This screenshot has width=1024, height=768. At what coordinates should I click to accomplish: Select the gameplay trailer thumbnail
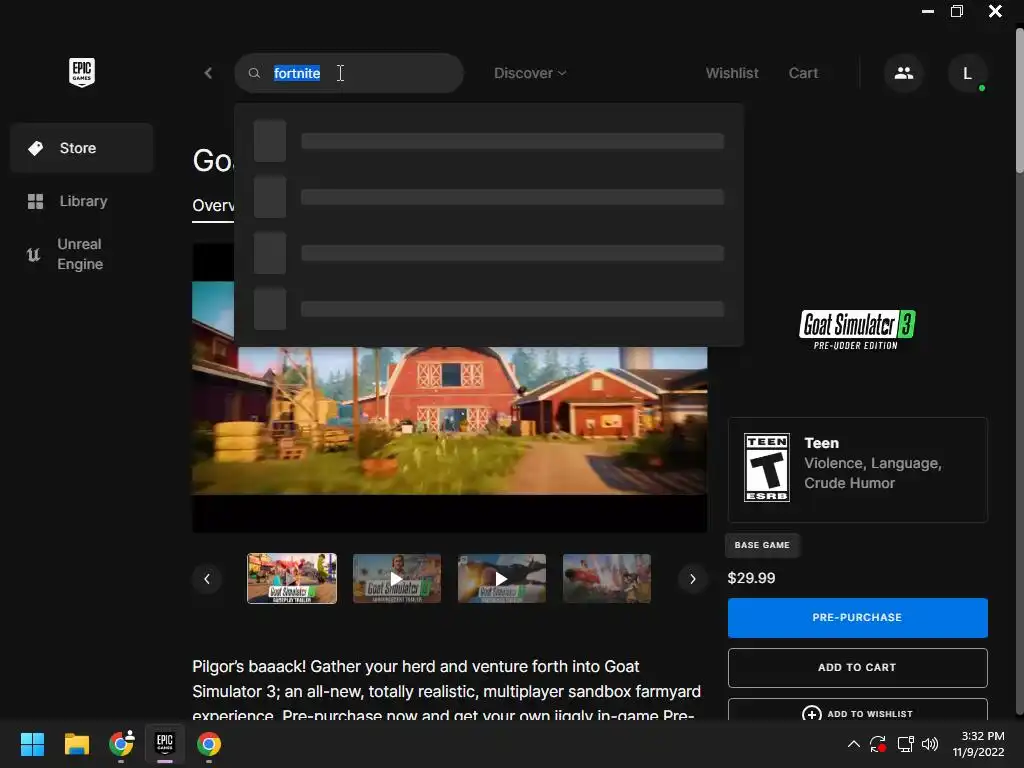click(x=292, y=579)
